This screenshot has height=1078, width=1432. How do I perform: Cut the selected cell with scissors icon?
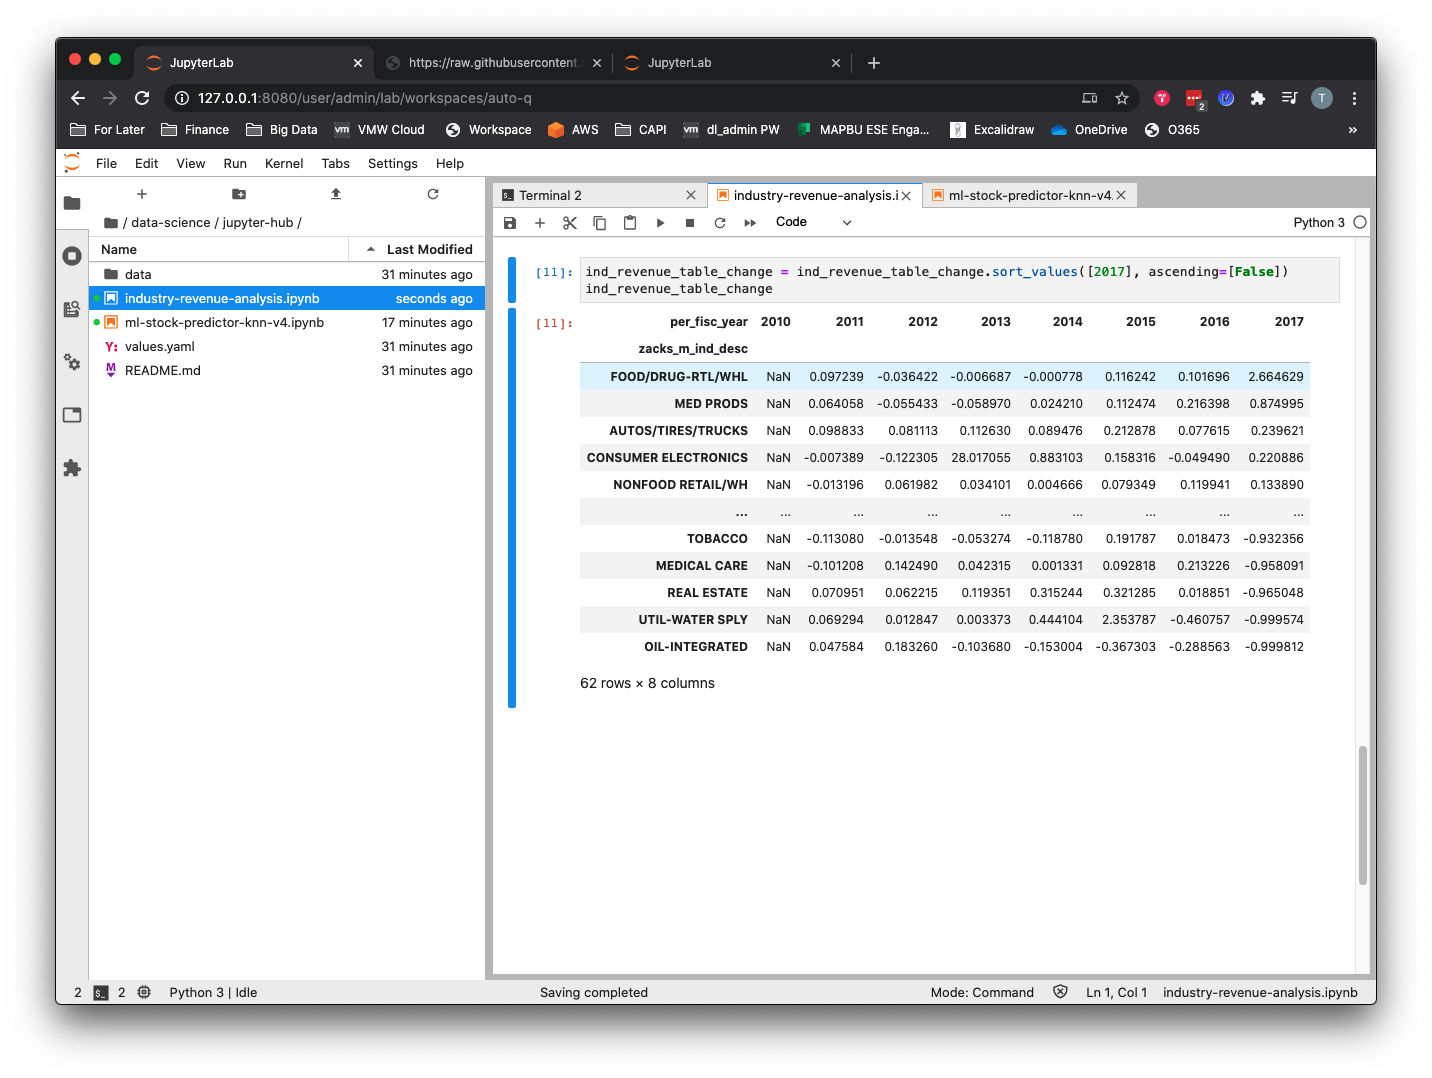(570, 223)
